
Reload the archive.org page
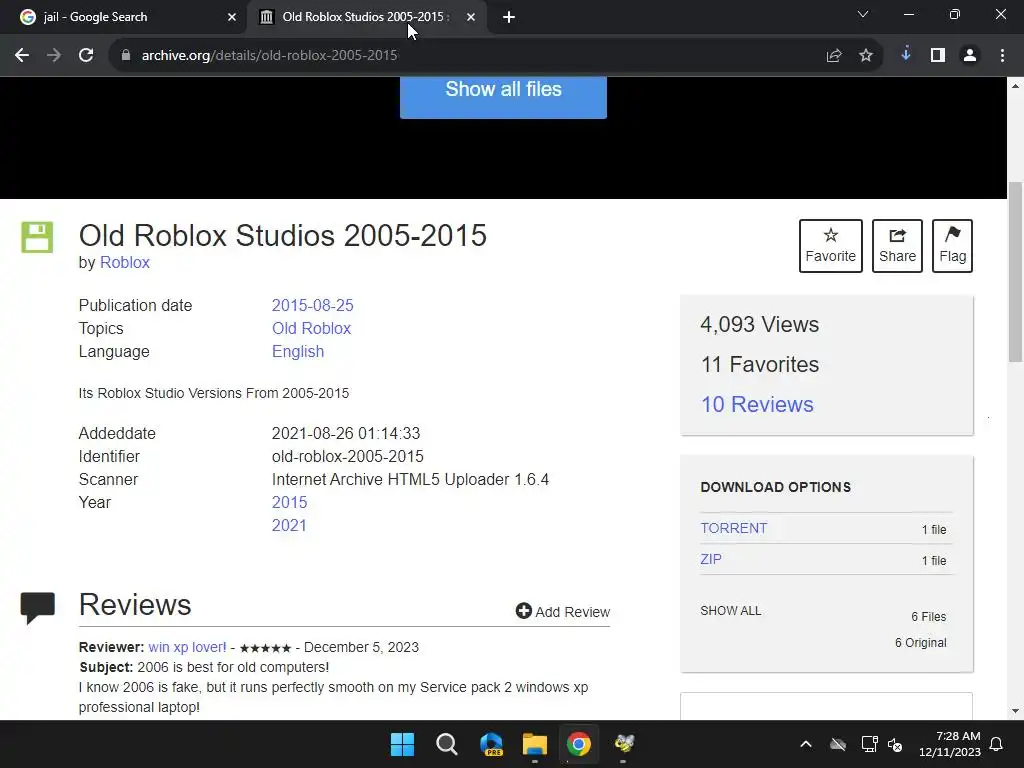86,56
